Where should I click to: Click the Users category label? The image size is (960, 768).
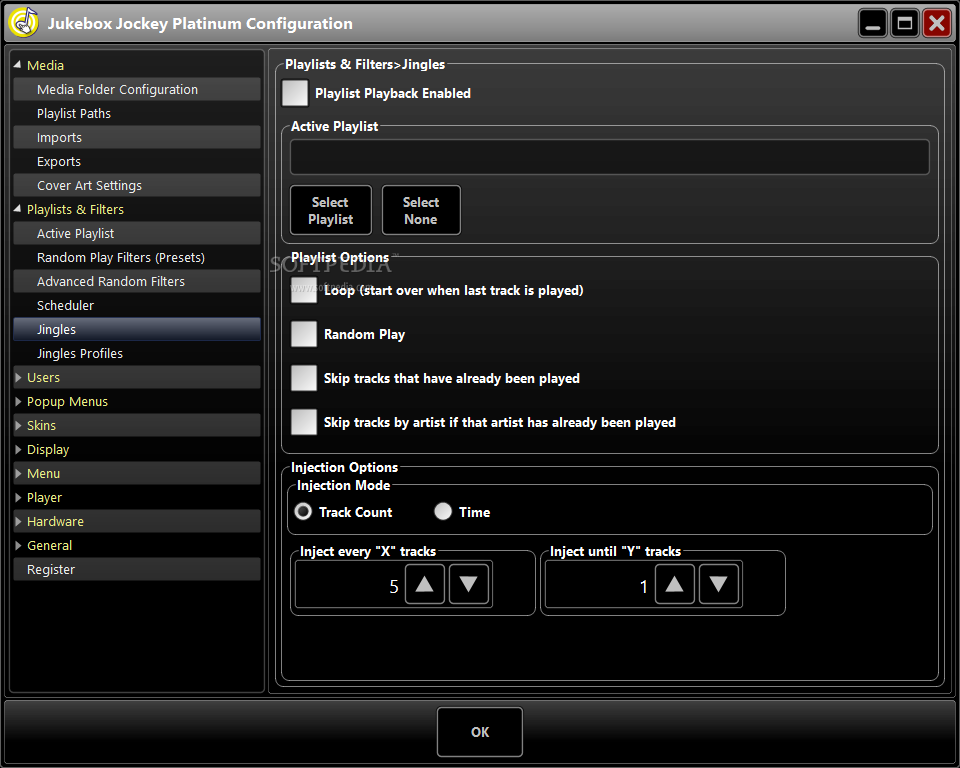tap(43, 377)
